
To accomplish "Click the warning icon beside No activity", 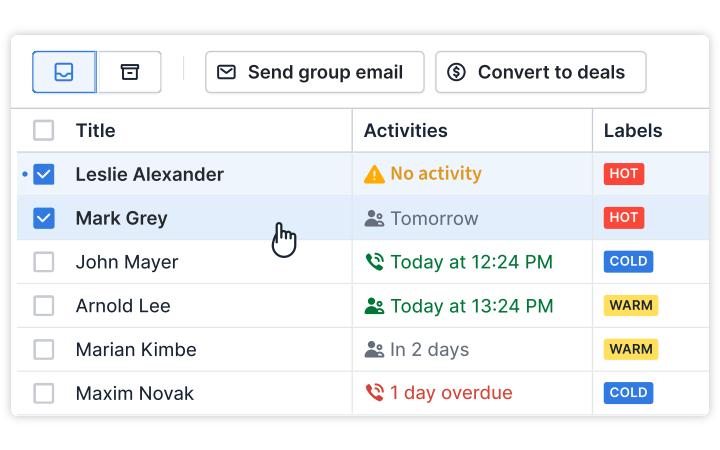I will [x=374, y=174].
